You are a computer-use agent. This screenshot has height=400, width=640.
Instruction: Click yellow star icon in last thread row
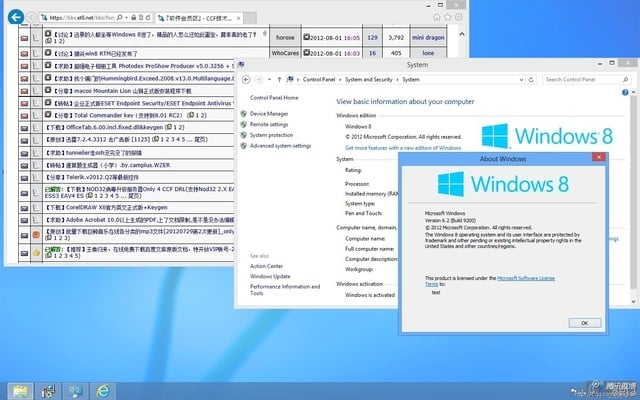[36, 253]
